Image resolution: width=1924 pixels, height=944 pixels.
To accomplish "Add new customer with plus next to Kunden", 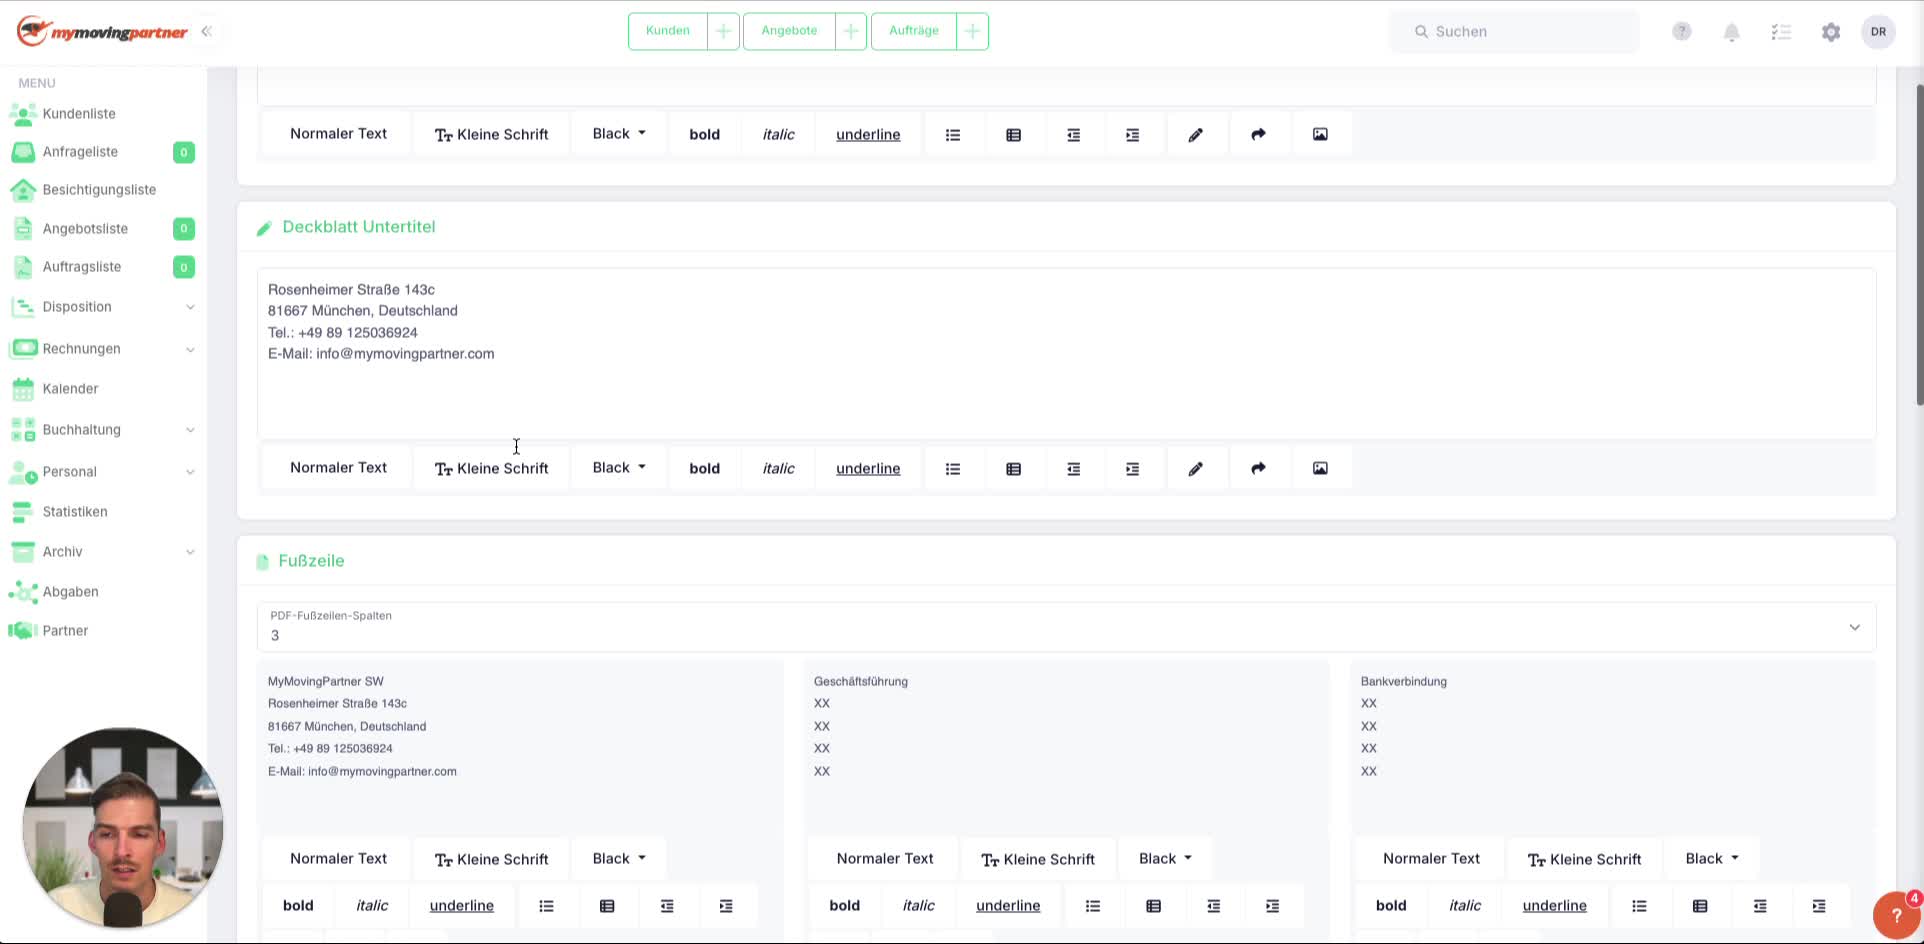I will 723,31.
